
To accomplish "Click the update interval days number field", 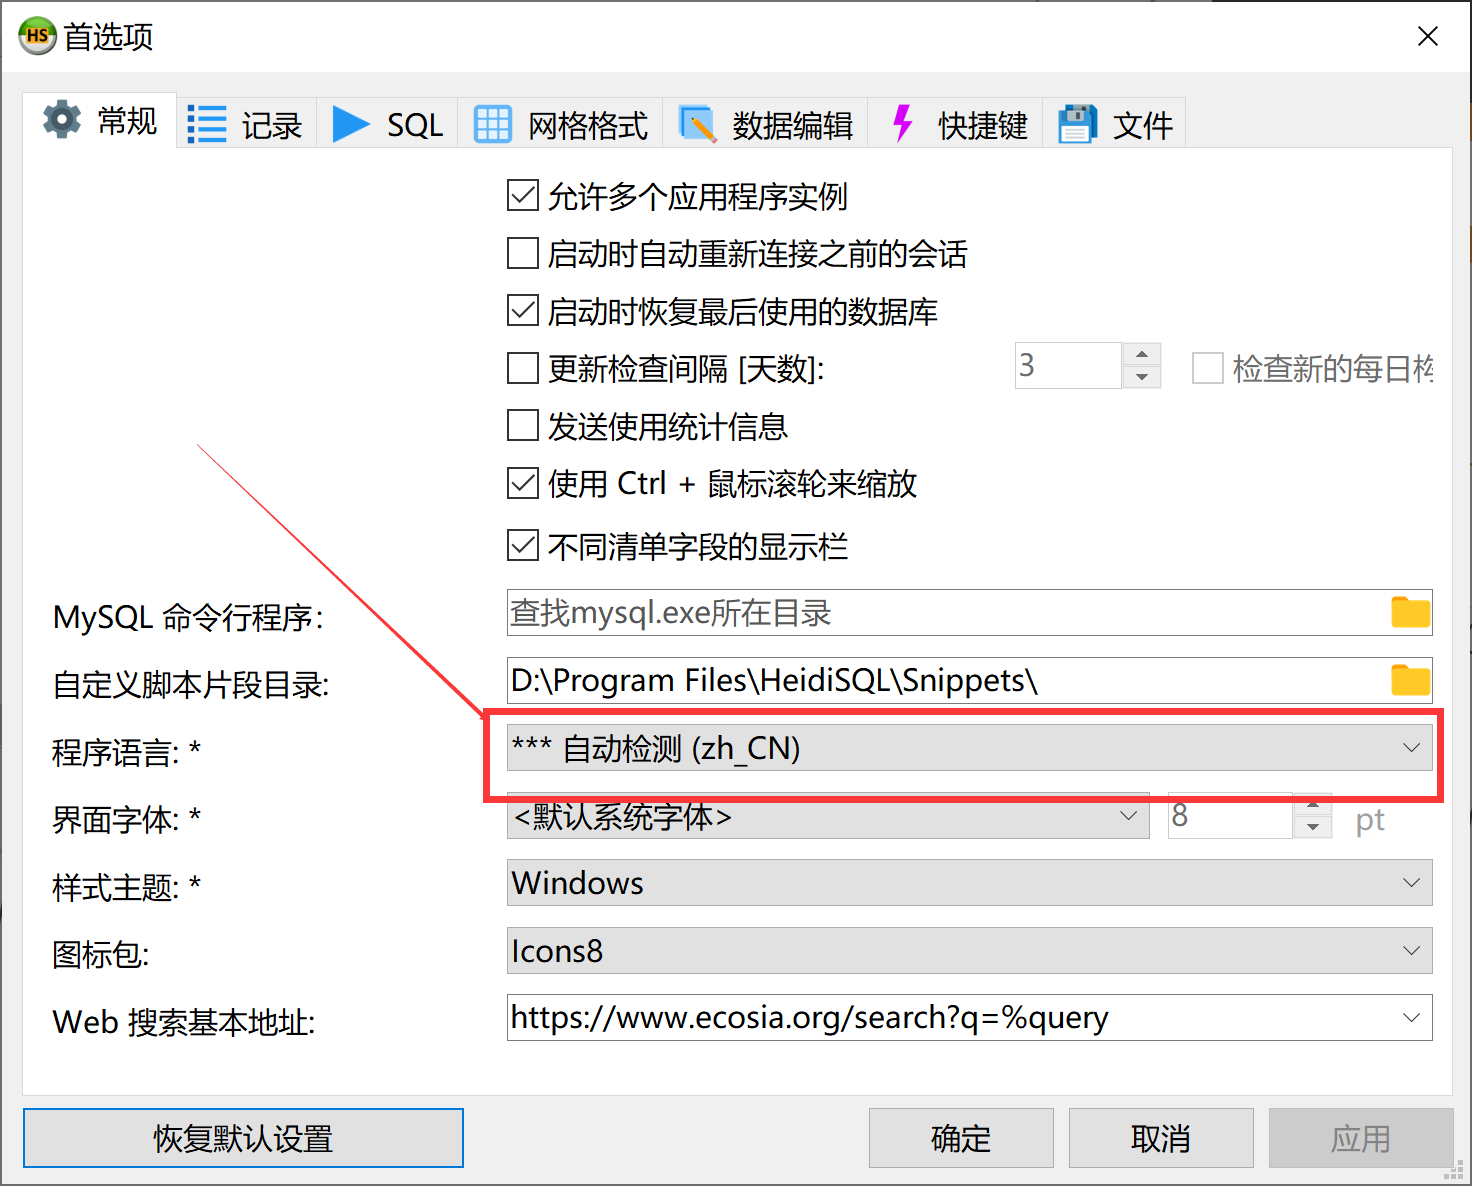I will 1069,365.
